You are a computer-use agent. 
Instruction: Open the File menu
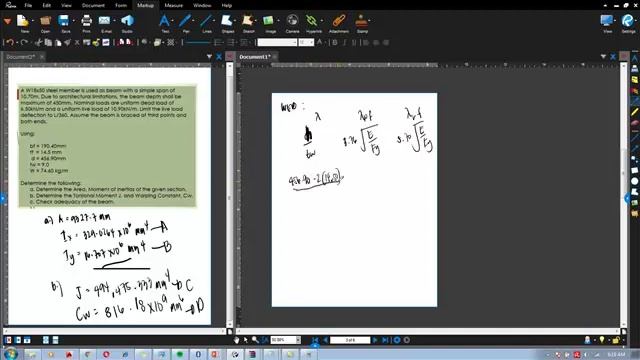click(28, 5)
